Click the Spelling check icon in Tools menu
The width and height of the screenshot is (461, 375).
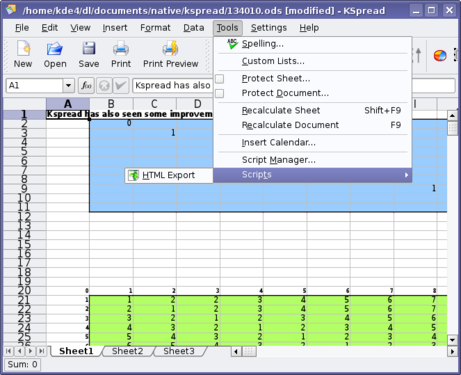pos(232,44)
